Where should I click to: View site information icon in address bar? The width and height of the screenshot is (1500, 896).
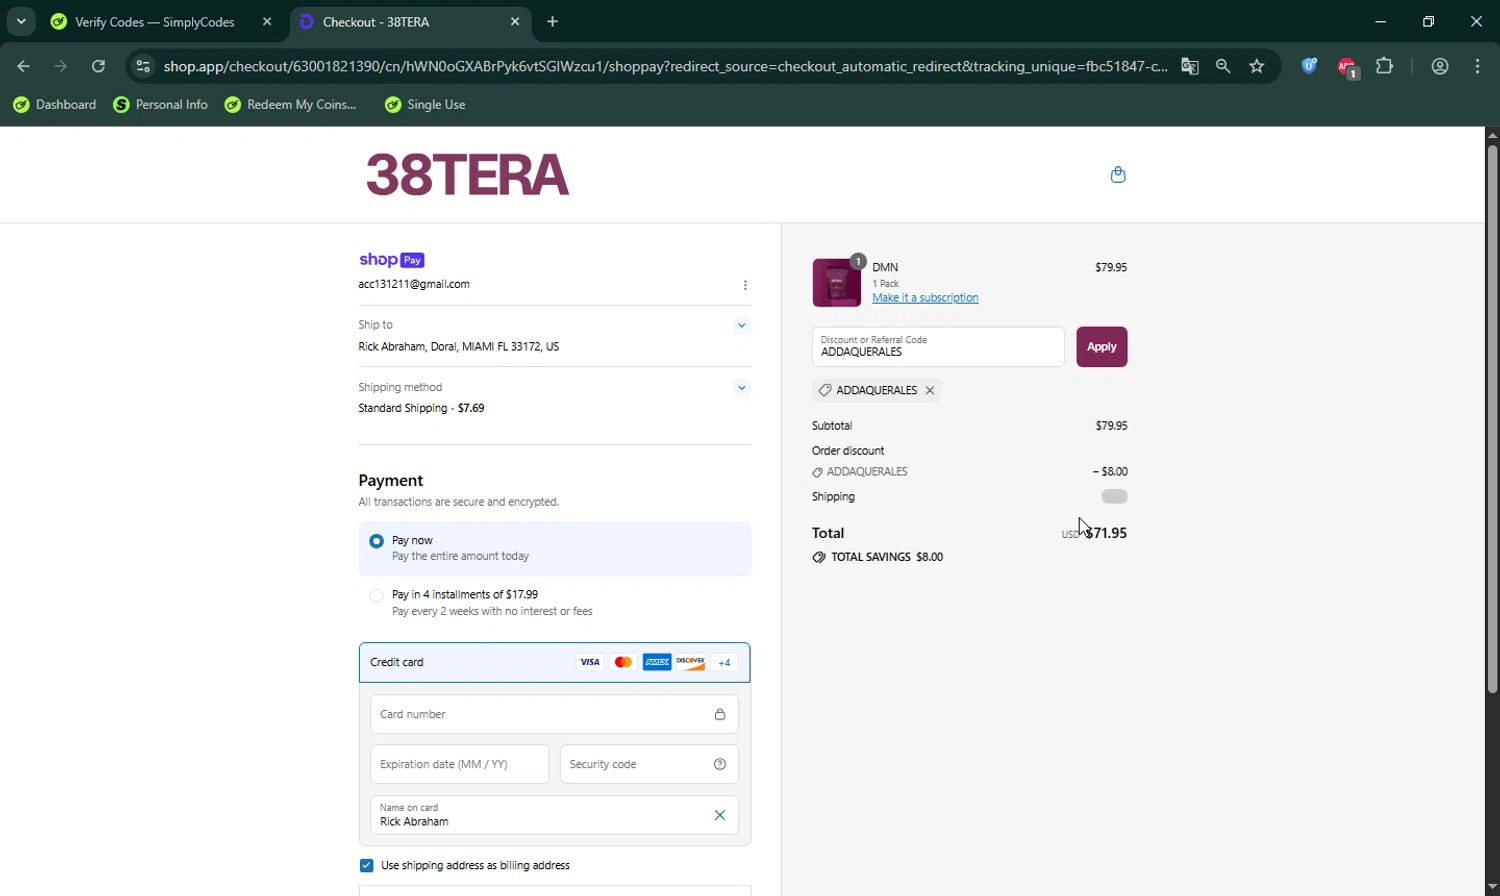(143, 66)
